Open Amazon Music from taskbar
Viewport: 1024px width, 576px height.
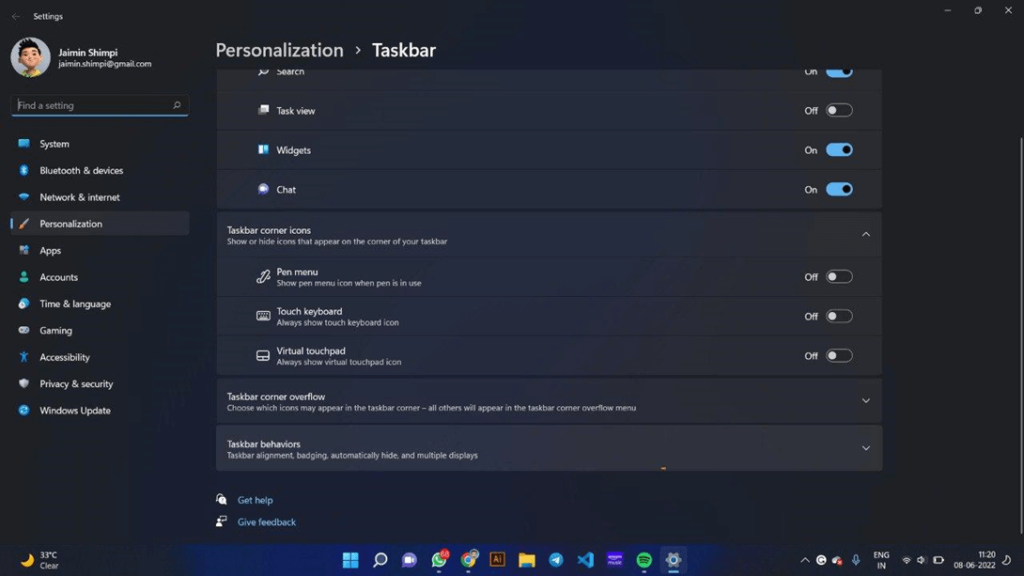point(615,560)
